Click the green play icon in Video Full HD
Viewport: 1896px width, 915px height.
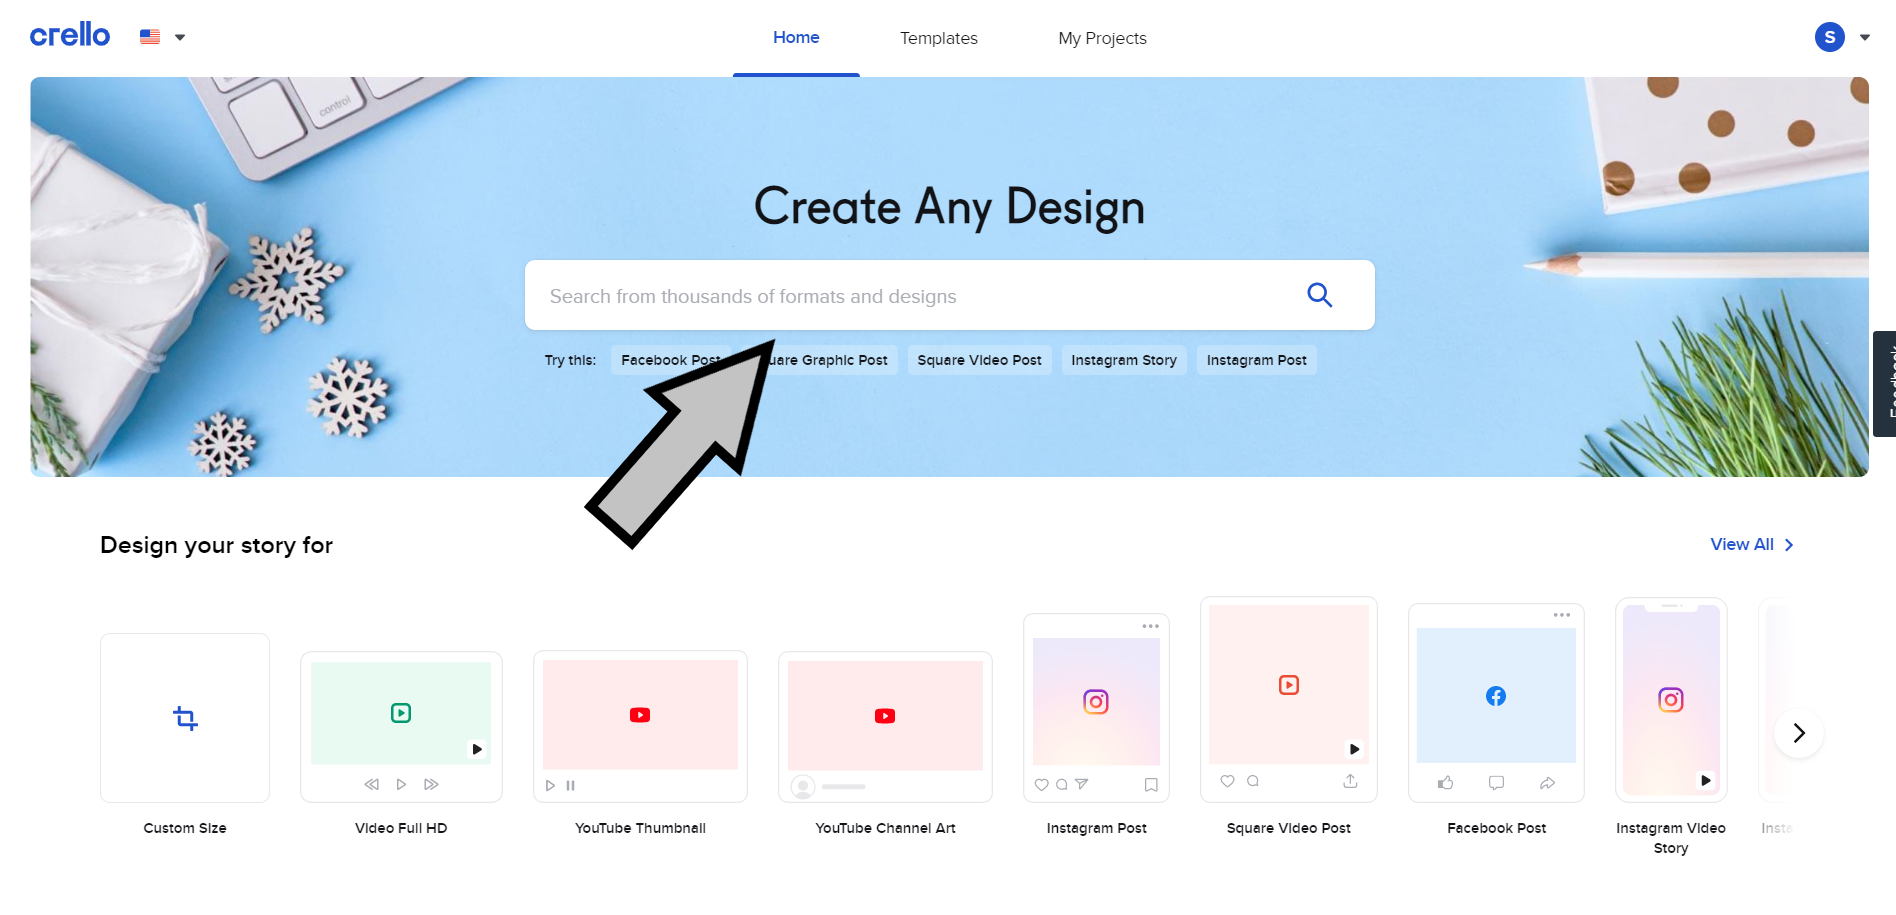pyautogui.click(x=401, y=713)
